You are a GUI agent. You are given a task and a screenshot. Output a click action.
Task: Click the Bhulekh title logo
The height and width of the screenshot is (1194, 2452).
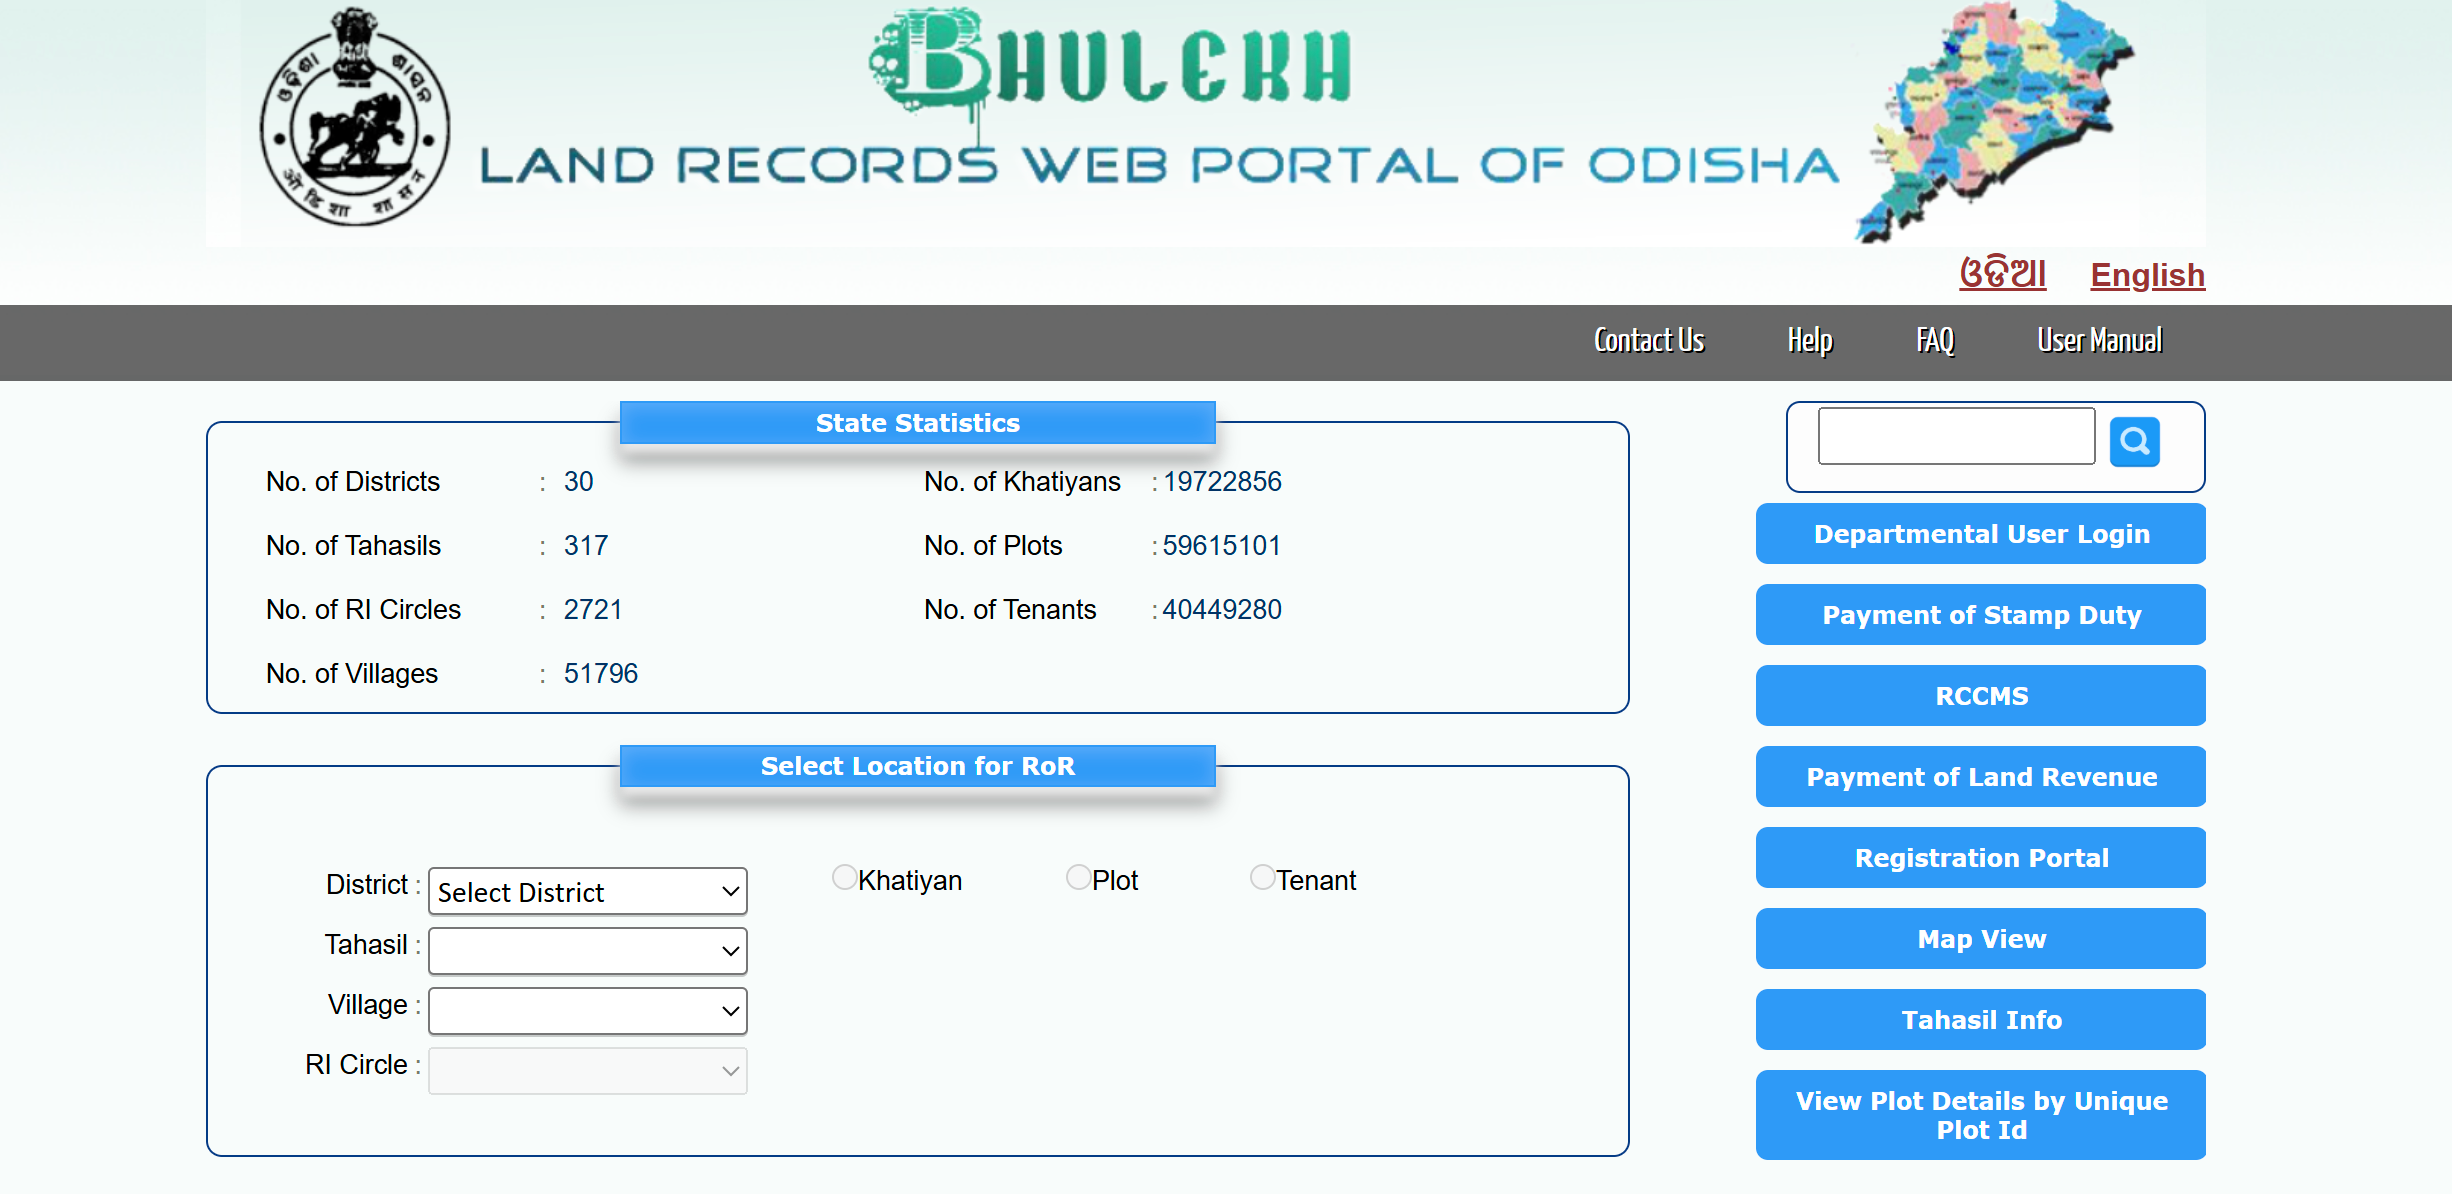1112,62
